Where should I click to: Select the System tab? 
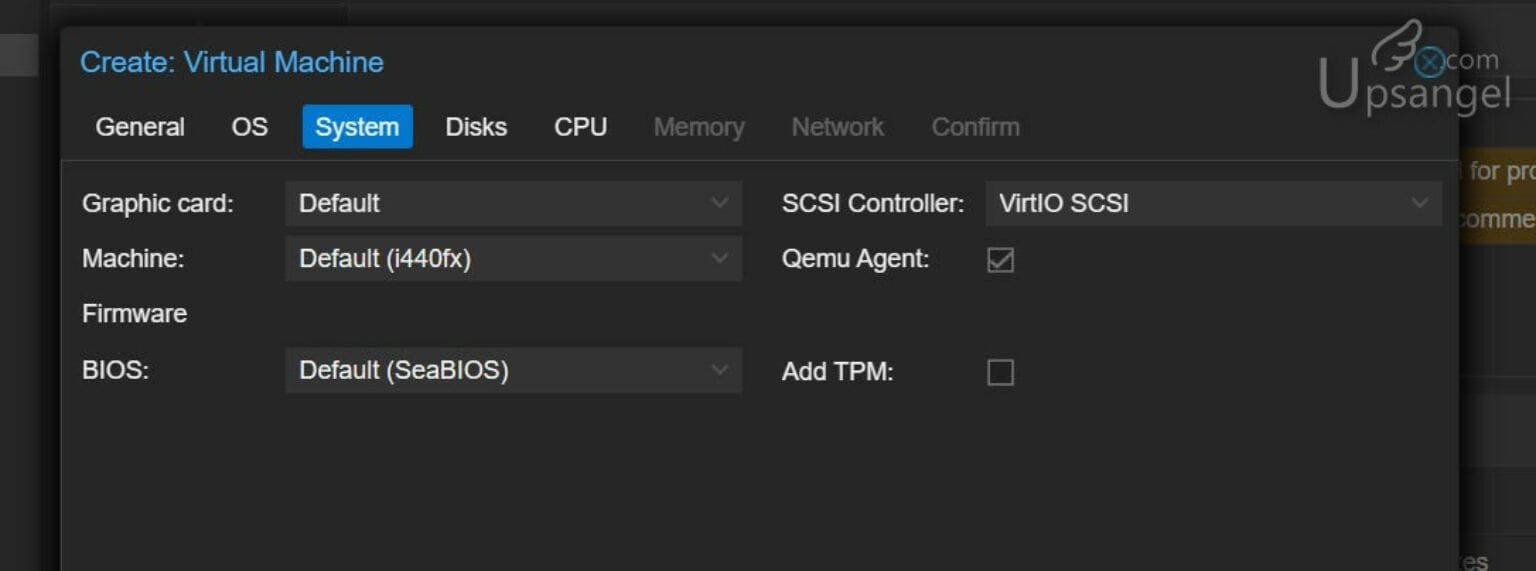pyautogui.click(x=357, y=127)
